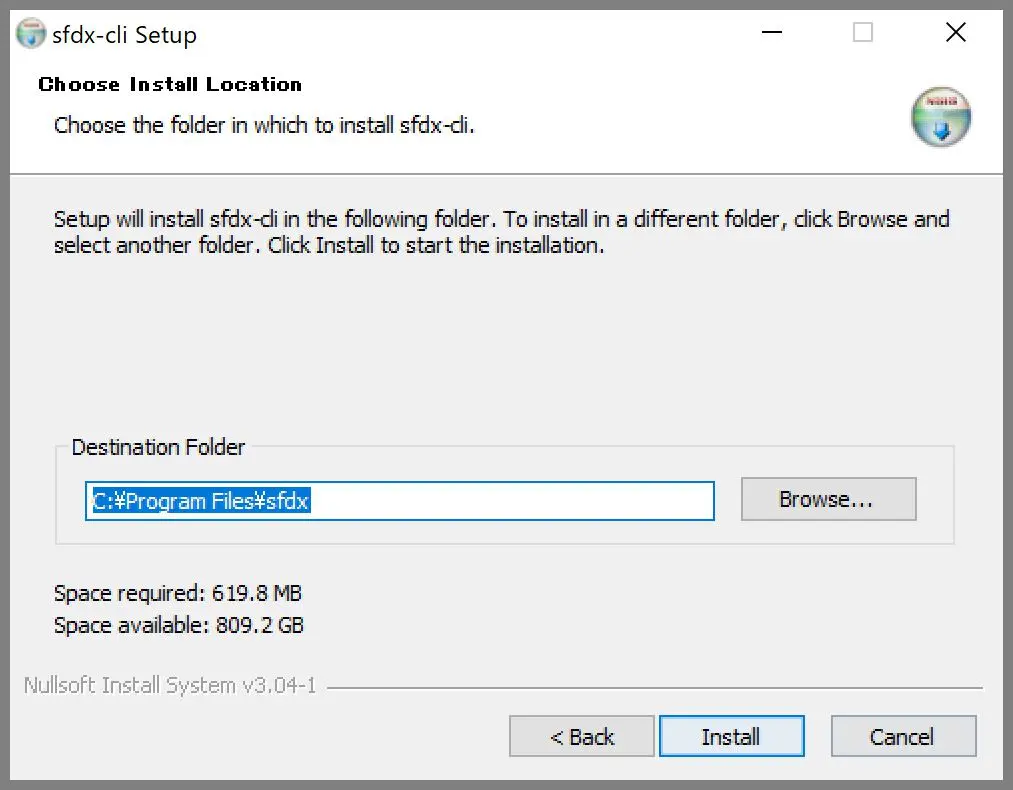Screen dimensions: 1013x790
Task: Click the setup instructions paragraph
Action: tap(500, 232)
